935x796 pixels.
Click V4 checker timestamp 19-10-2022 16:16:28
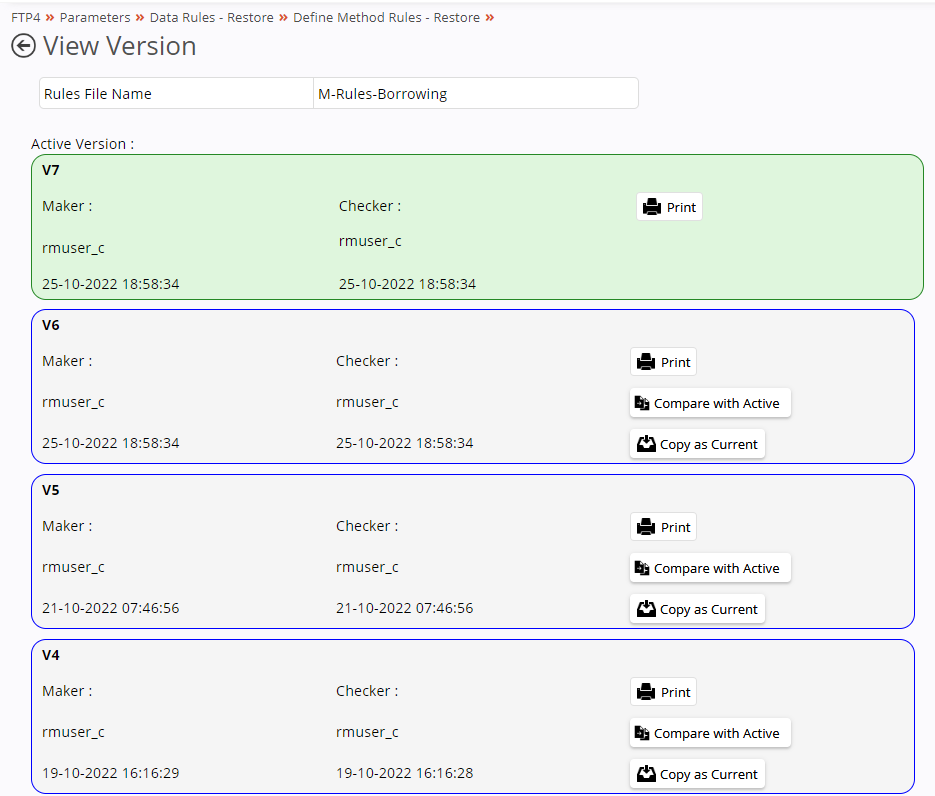(404, 773)
